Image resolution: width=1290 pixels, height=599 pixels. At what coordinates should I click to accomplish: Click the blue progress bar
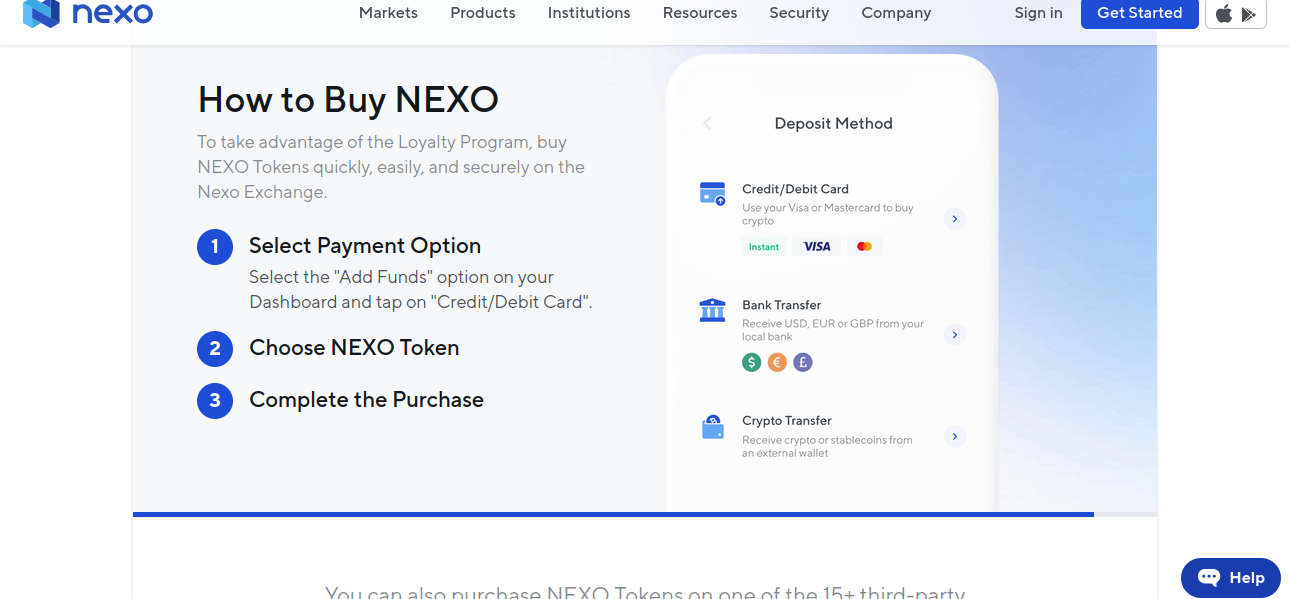click(x=612, y=514)
